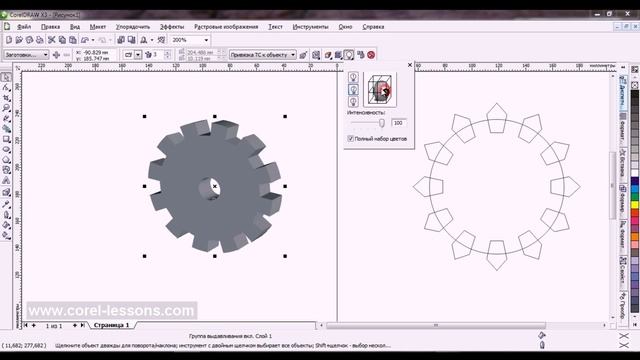Close the lighting popup panel
Image resolution: width=640 pixels, height=360 pixels.
410,65
